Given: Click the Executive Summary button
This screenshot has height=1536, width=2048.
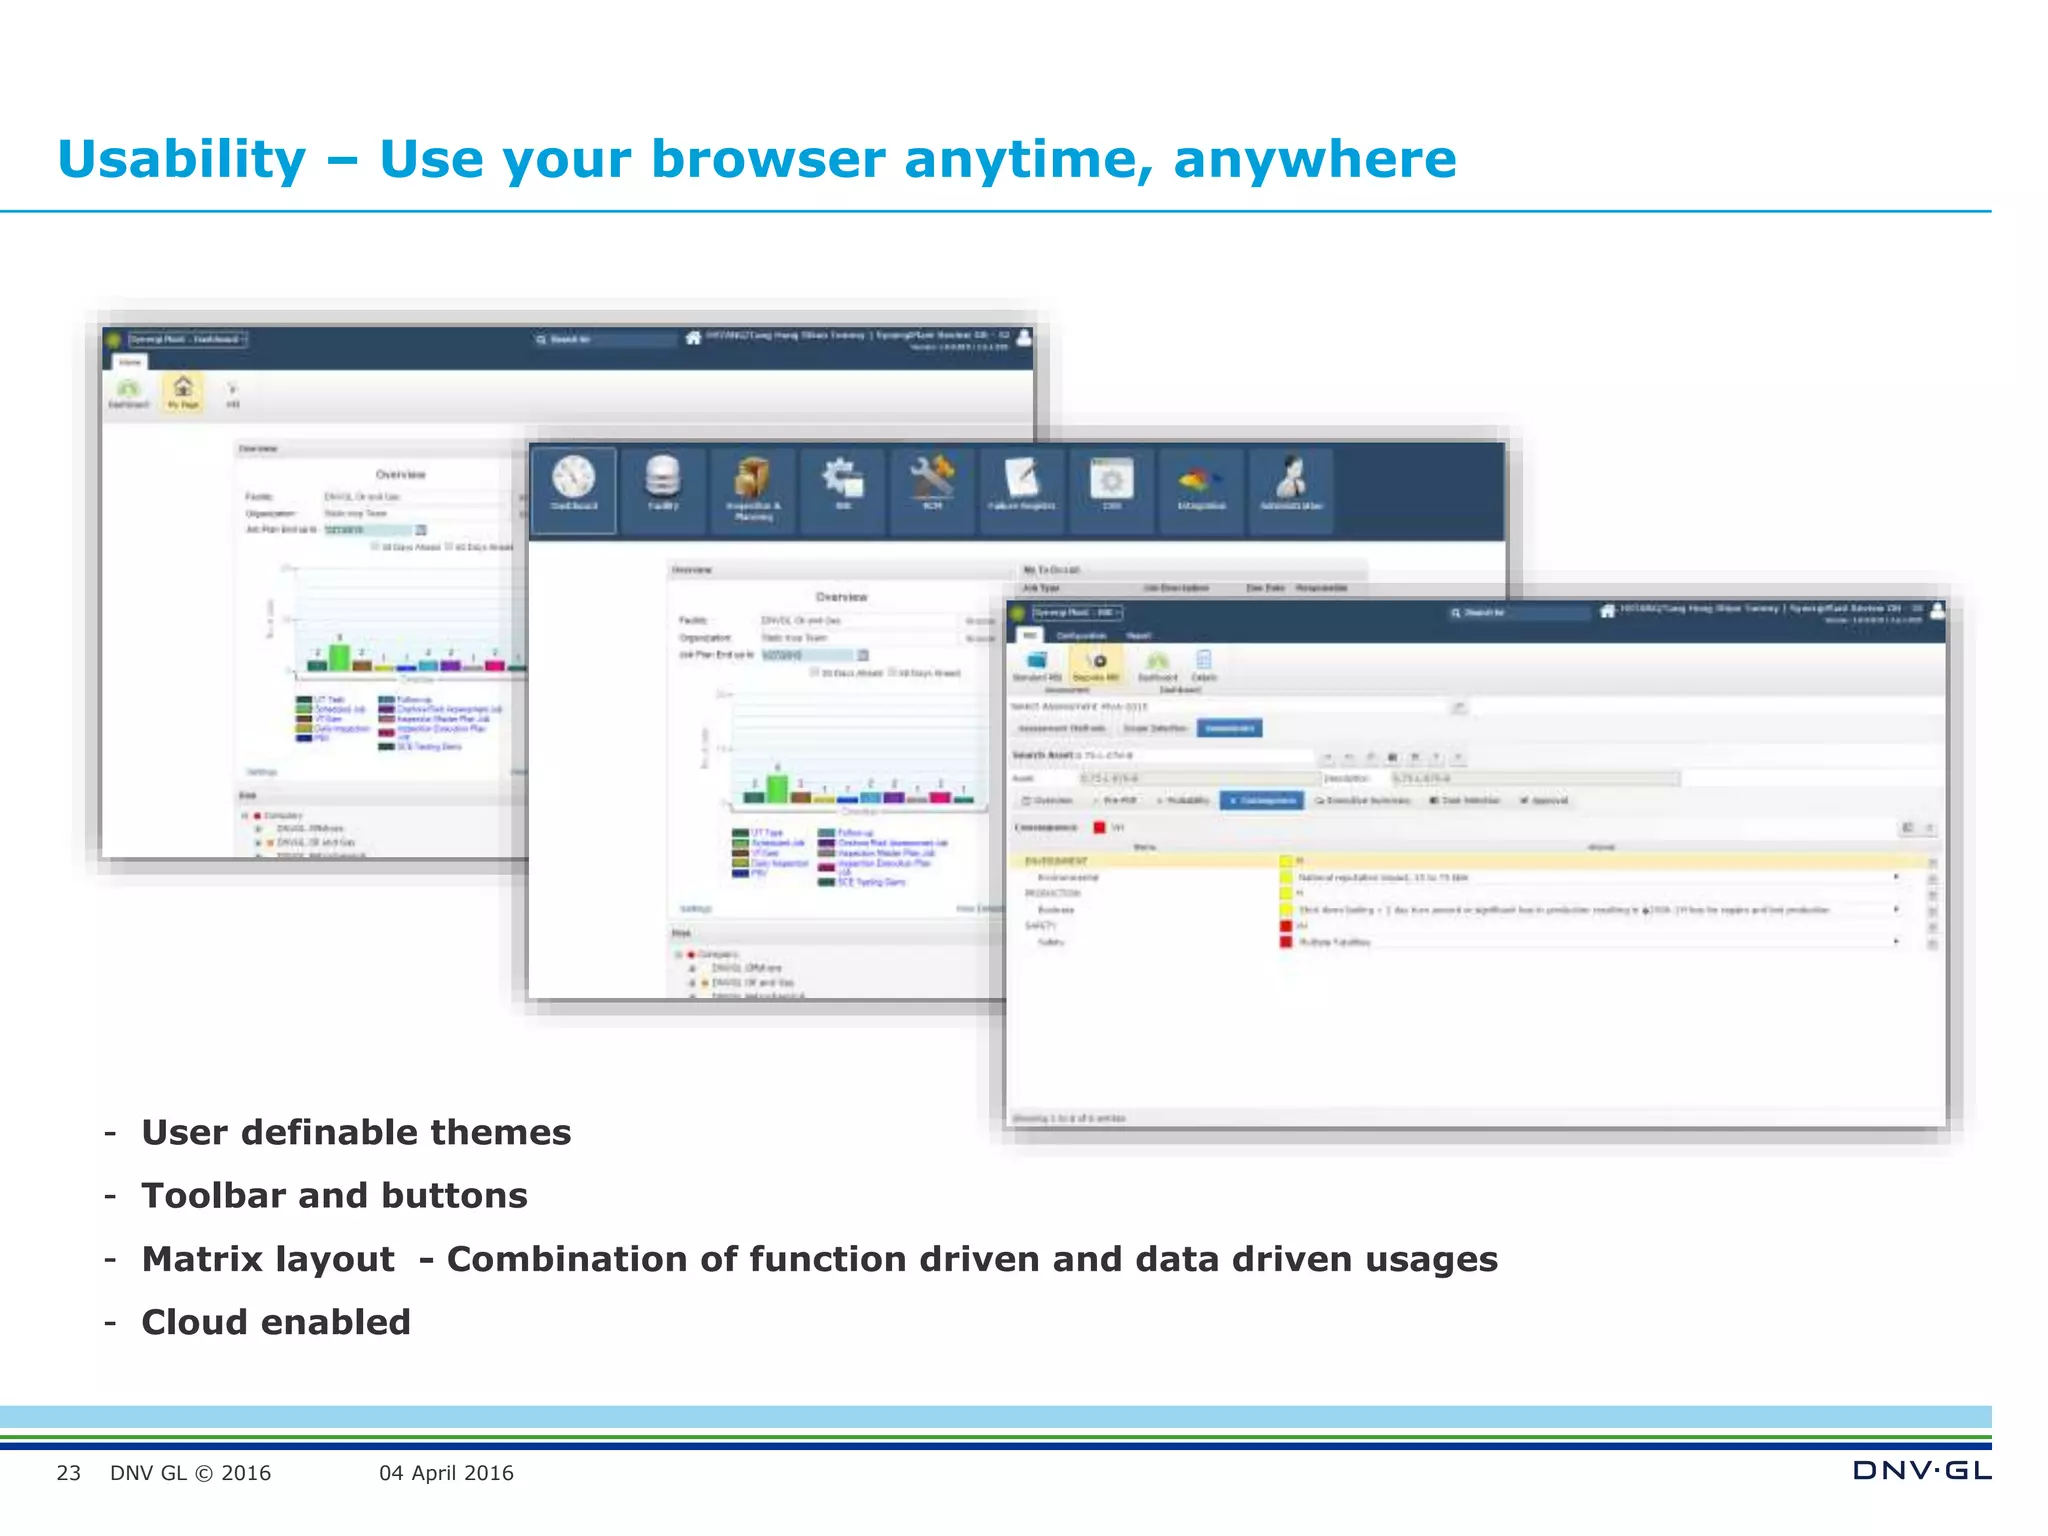Looking at the screenshot, I should [x=1362, y=800].
